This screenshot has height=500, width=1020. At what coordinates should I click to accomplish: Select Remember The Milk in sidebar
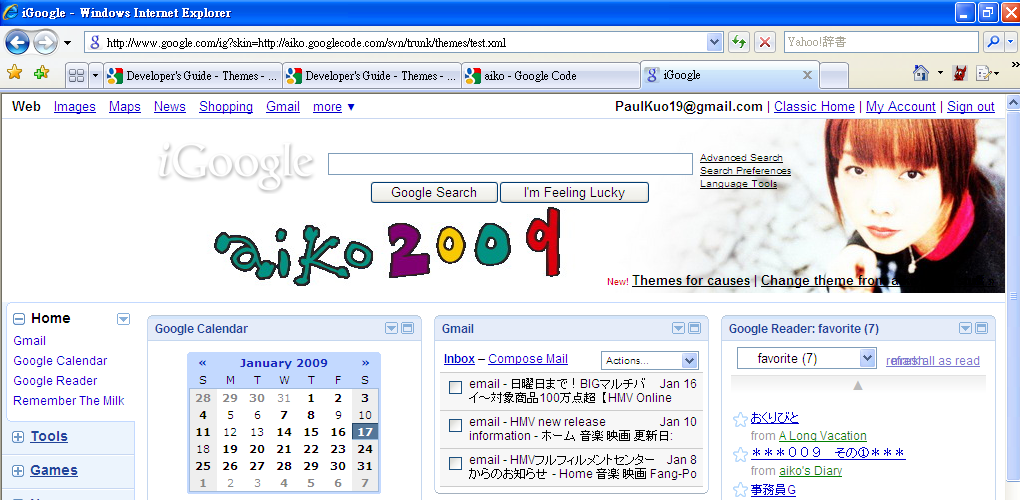click(x=69, y=401)
